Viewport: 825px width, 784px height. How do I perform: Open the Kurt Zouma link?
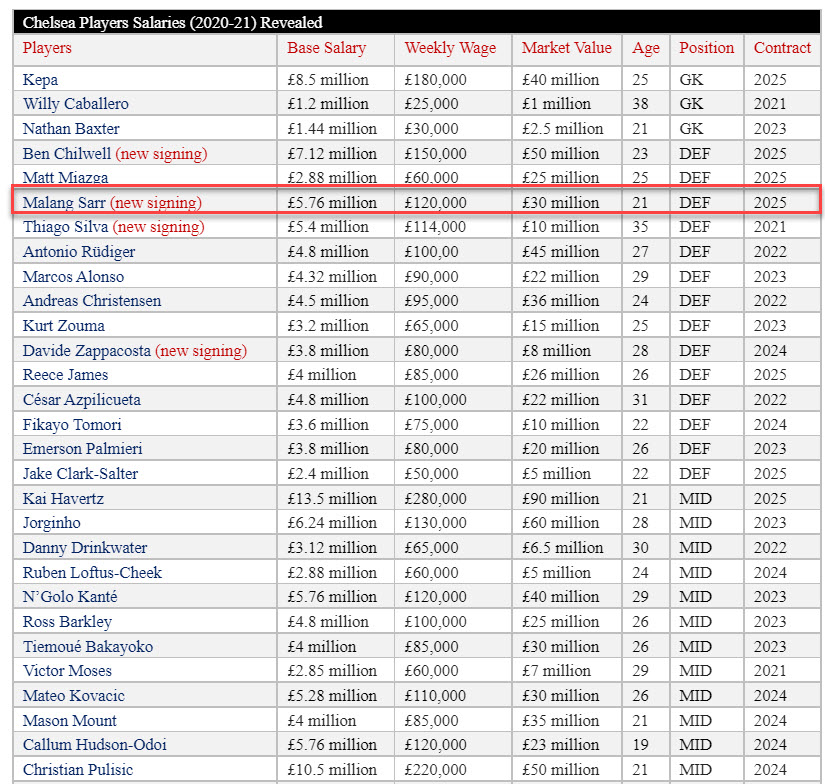pos(64,326)
